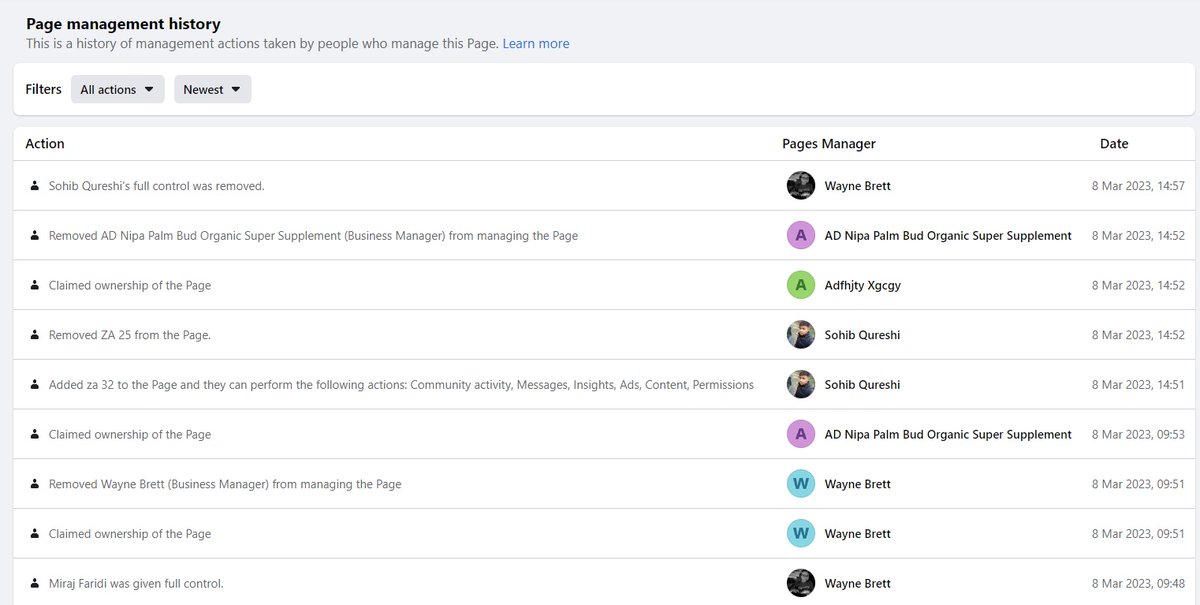1200x605 pixels.
Task: Click Wayne Brett name in 14:57 row
Action: tap(858, 186)
